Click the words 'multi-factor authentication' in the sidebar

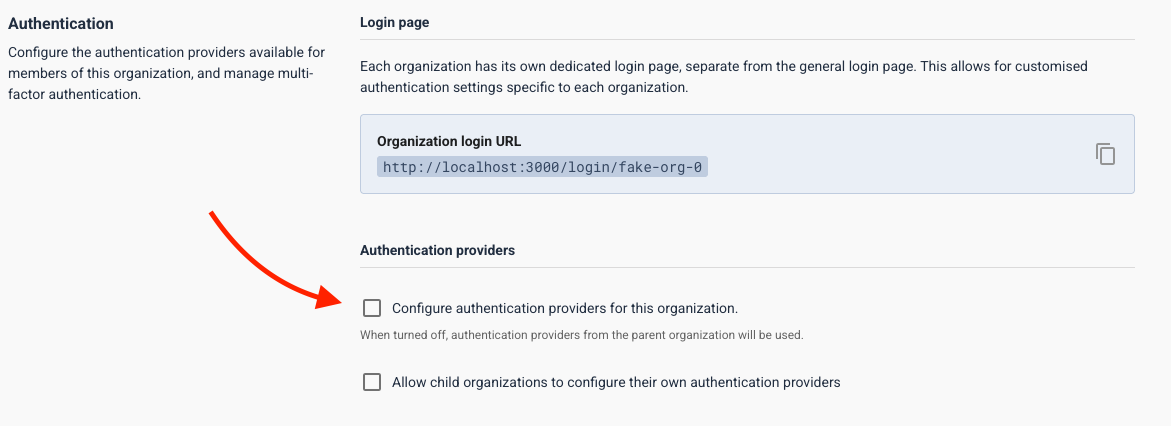[160, 85]
